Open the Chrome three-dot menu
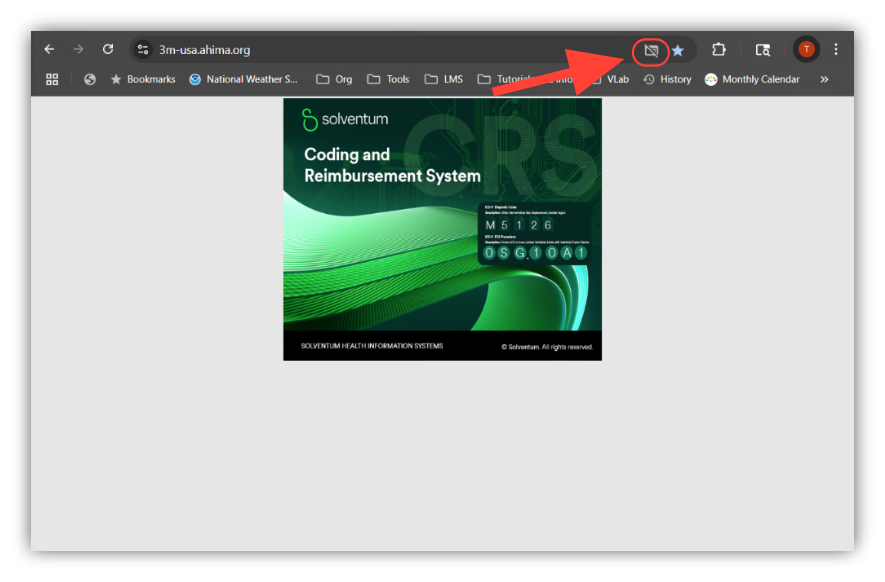Image resolution: width=885 pixels, height=582 pixels. click(836, 49)
